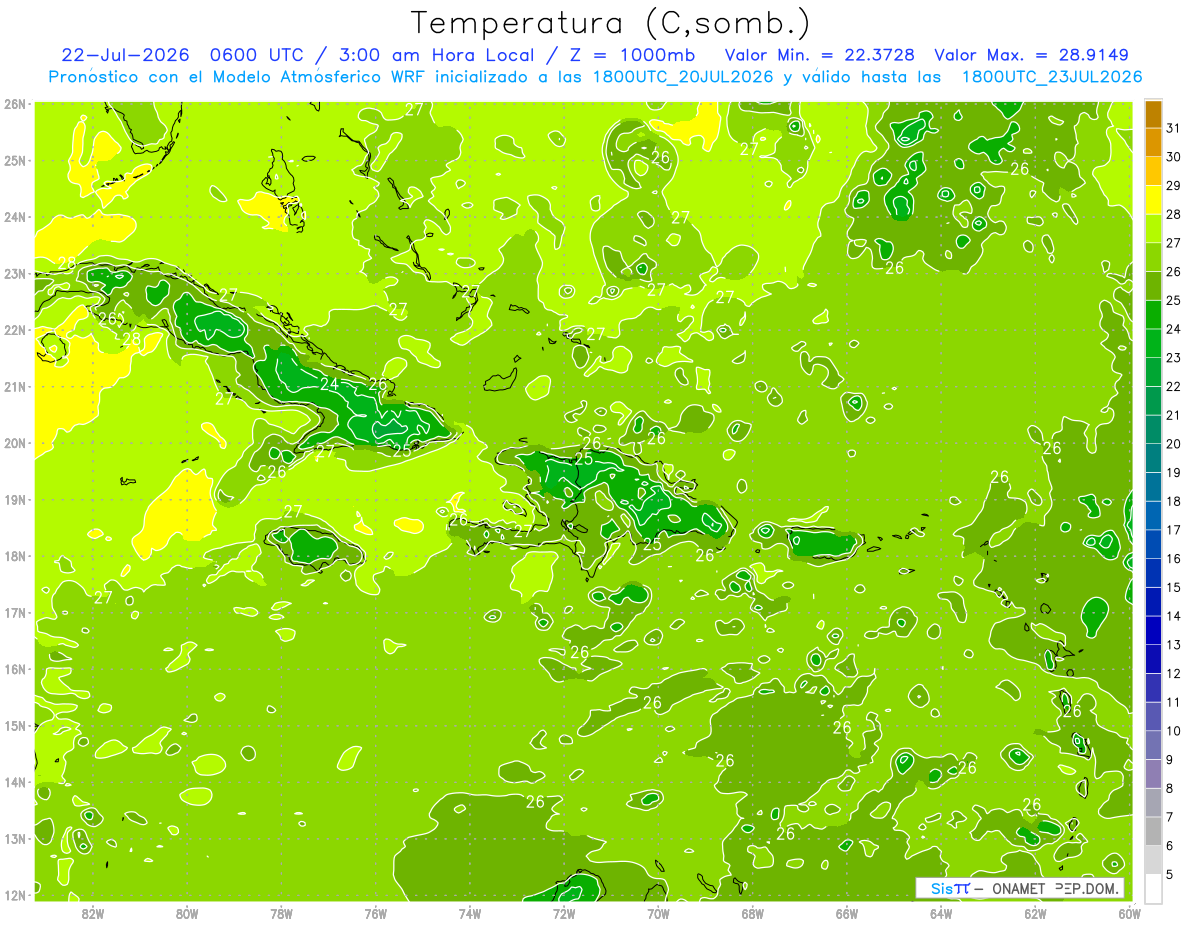Click the "18N" latitude label
This screenshot has width=1200, height=927.
point(15,556)
